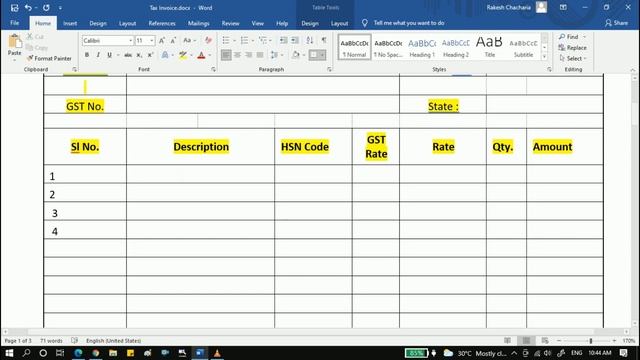Click the Redo/Repeat icon
The height and width of the screenshot is (360, 640).
[x=46, y=8]
